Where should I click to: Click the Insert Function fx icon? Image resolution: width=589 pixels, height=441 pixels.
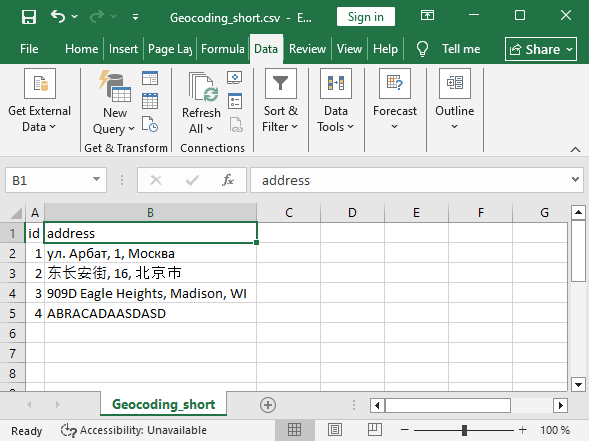[x=228, y=180]
